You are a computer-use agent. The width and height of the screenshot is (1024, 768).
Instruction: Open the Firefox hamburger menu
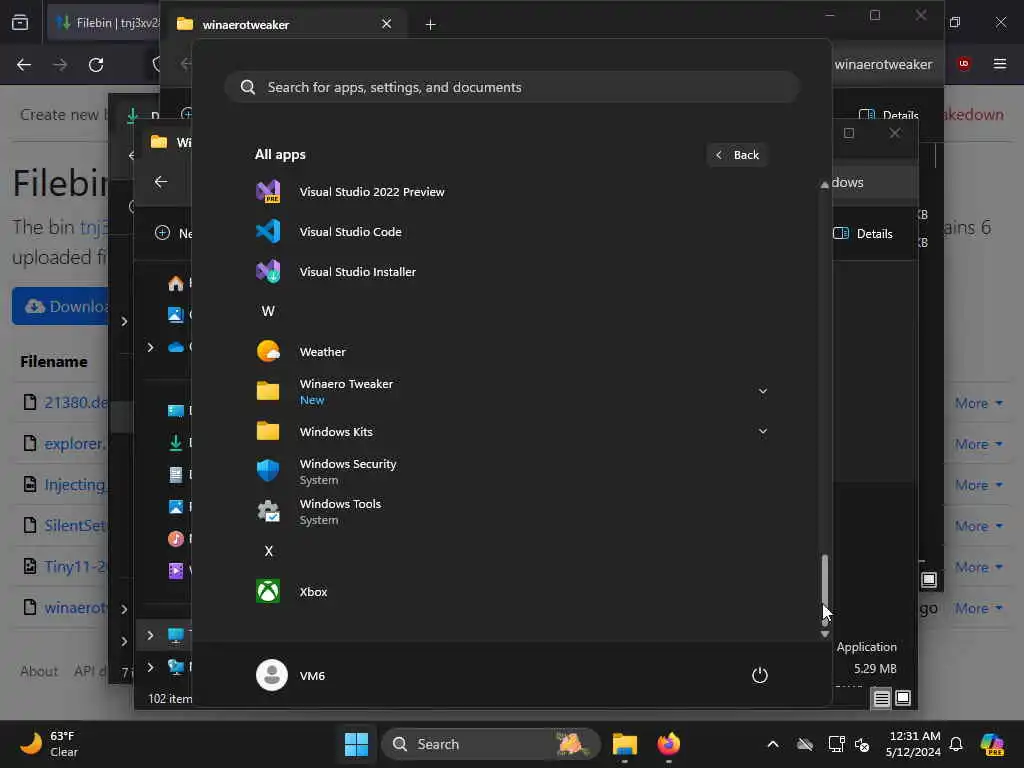(x=1000, y=64)
